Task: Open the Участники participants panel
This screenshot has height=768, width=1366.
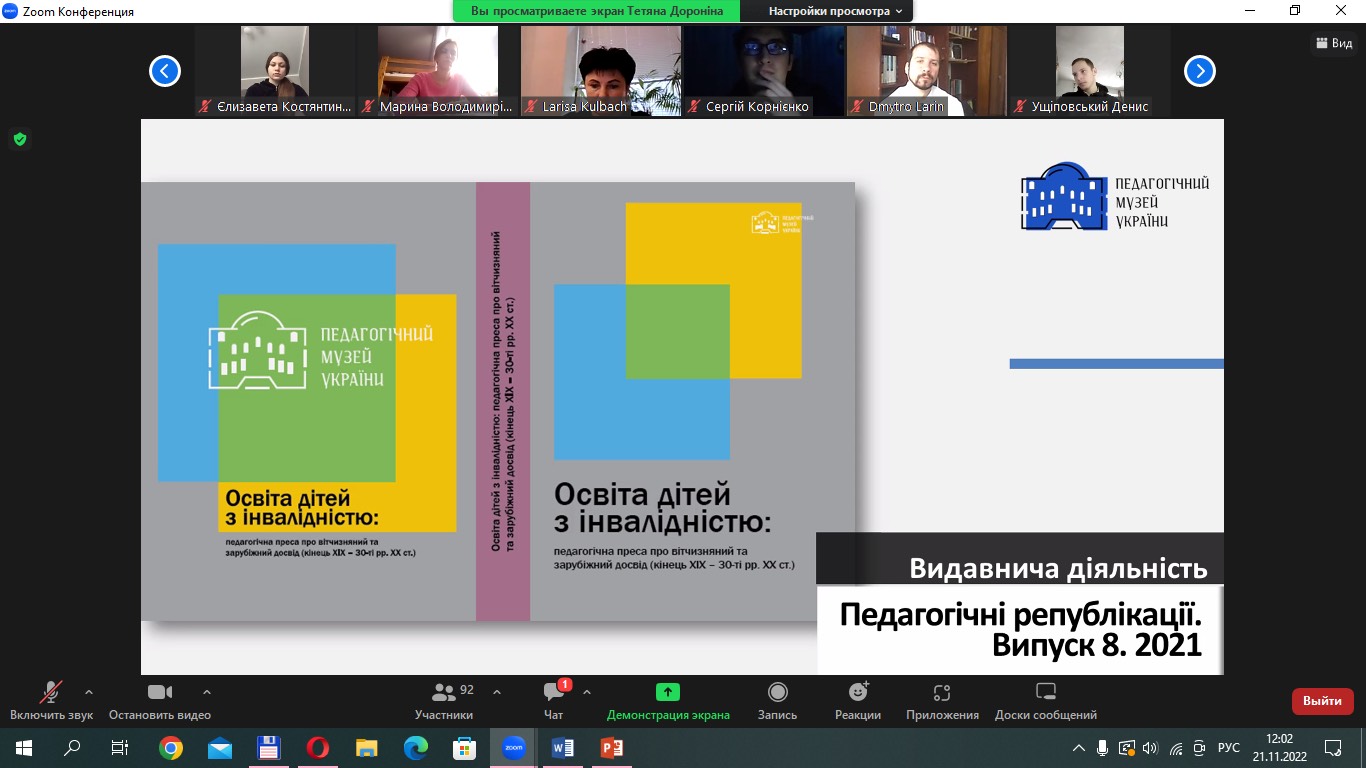Action: [x=444, y=700]
